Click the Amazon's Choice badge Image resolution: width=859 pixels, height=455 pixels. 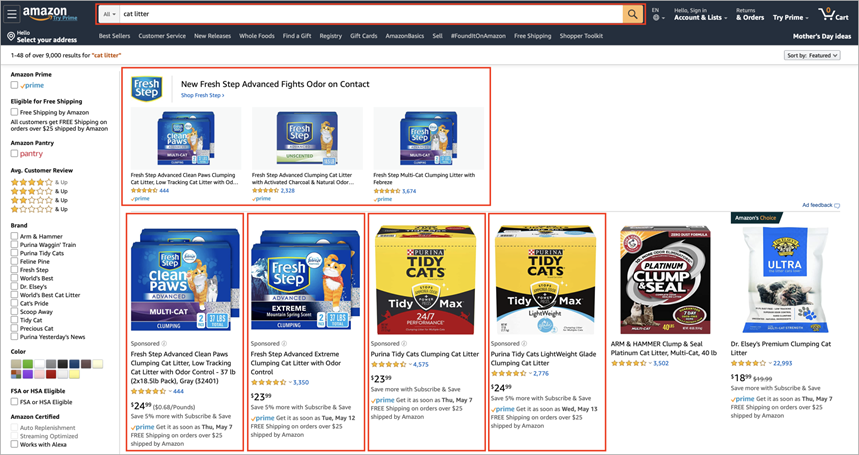coord(755,218)
